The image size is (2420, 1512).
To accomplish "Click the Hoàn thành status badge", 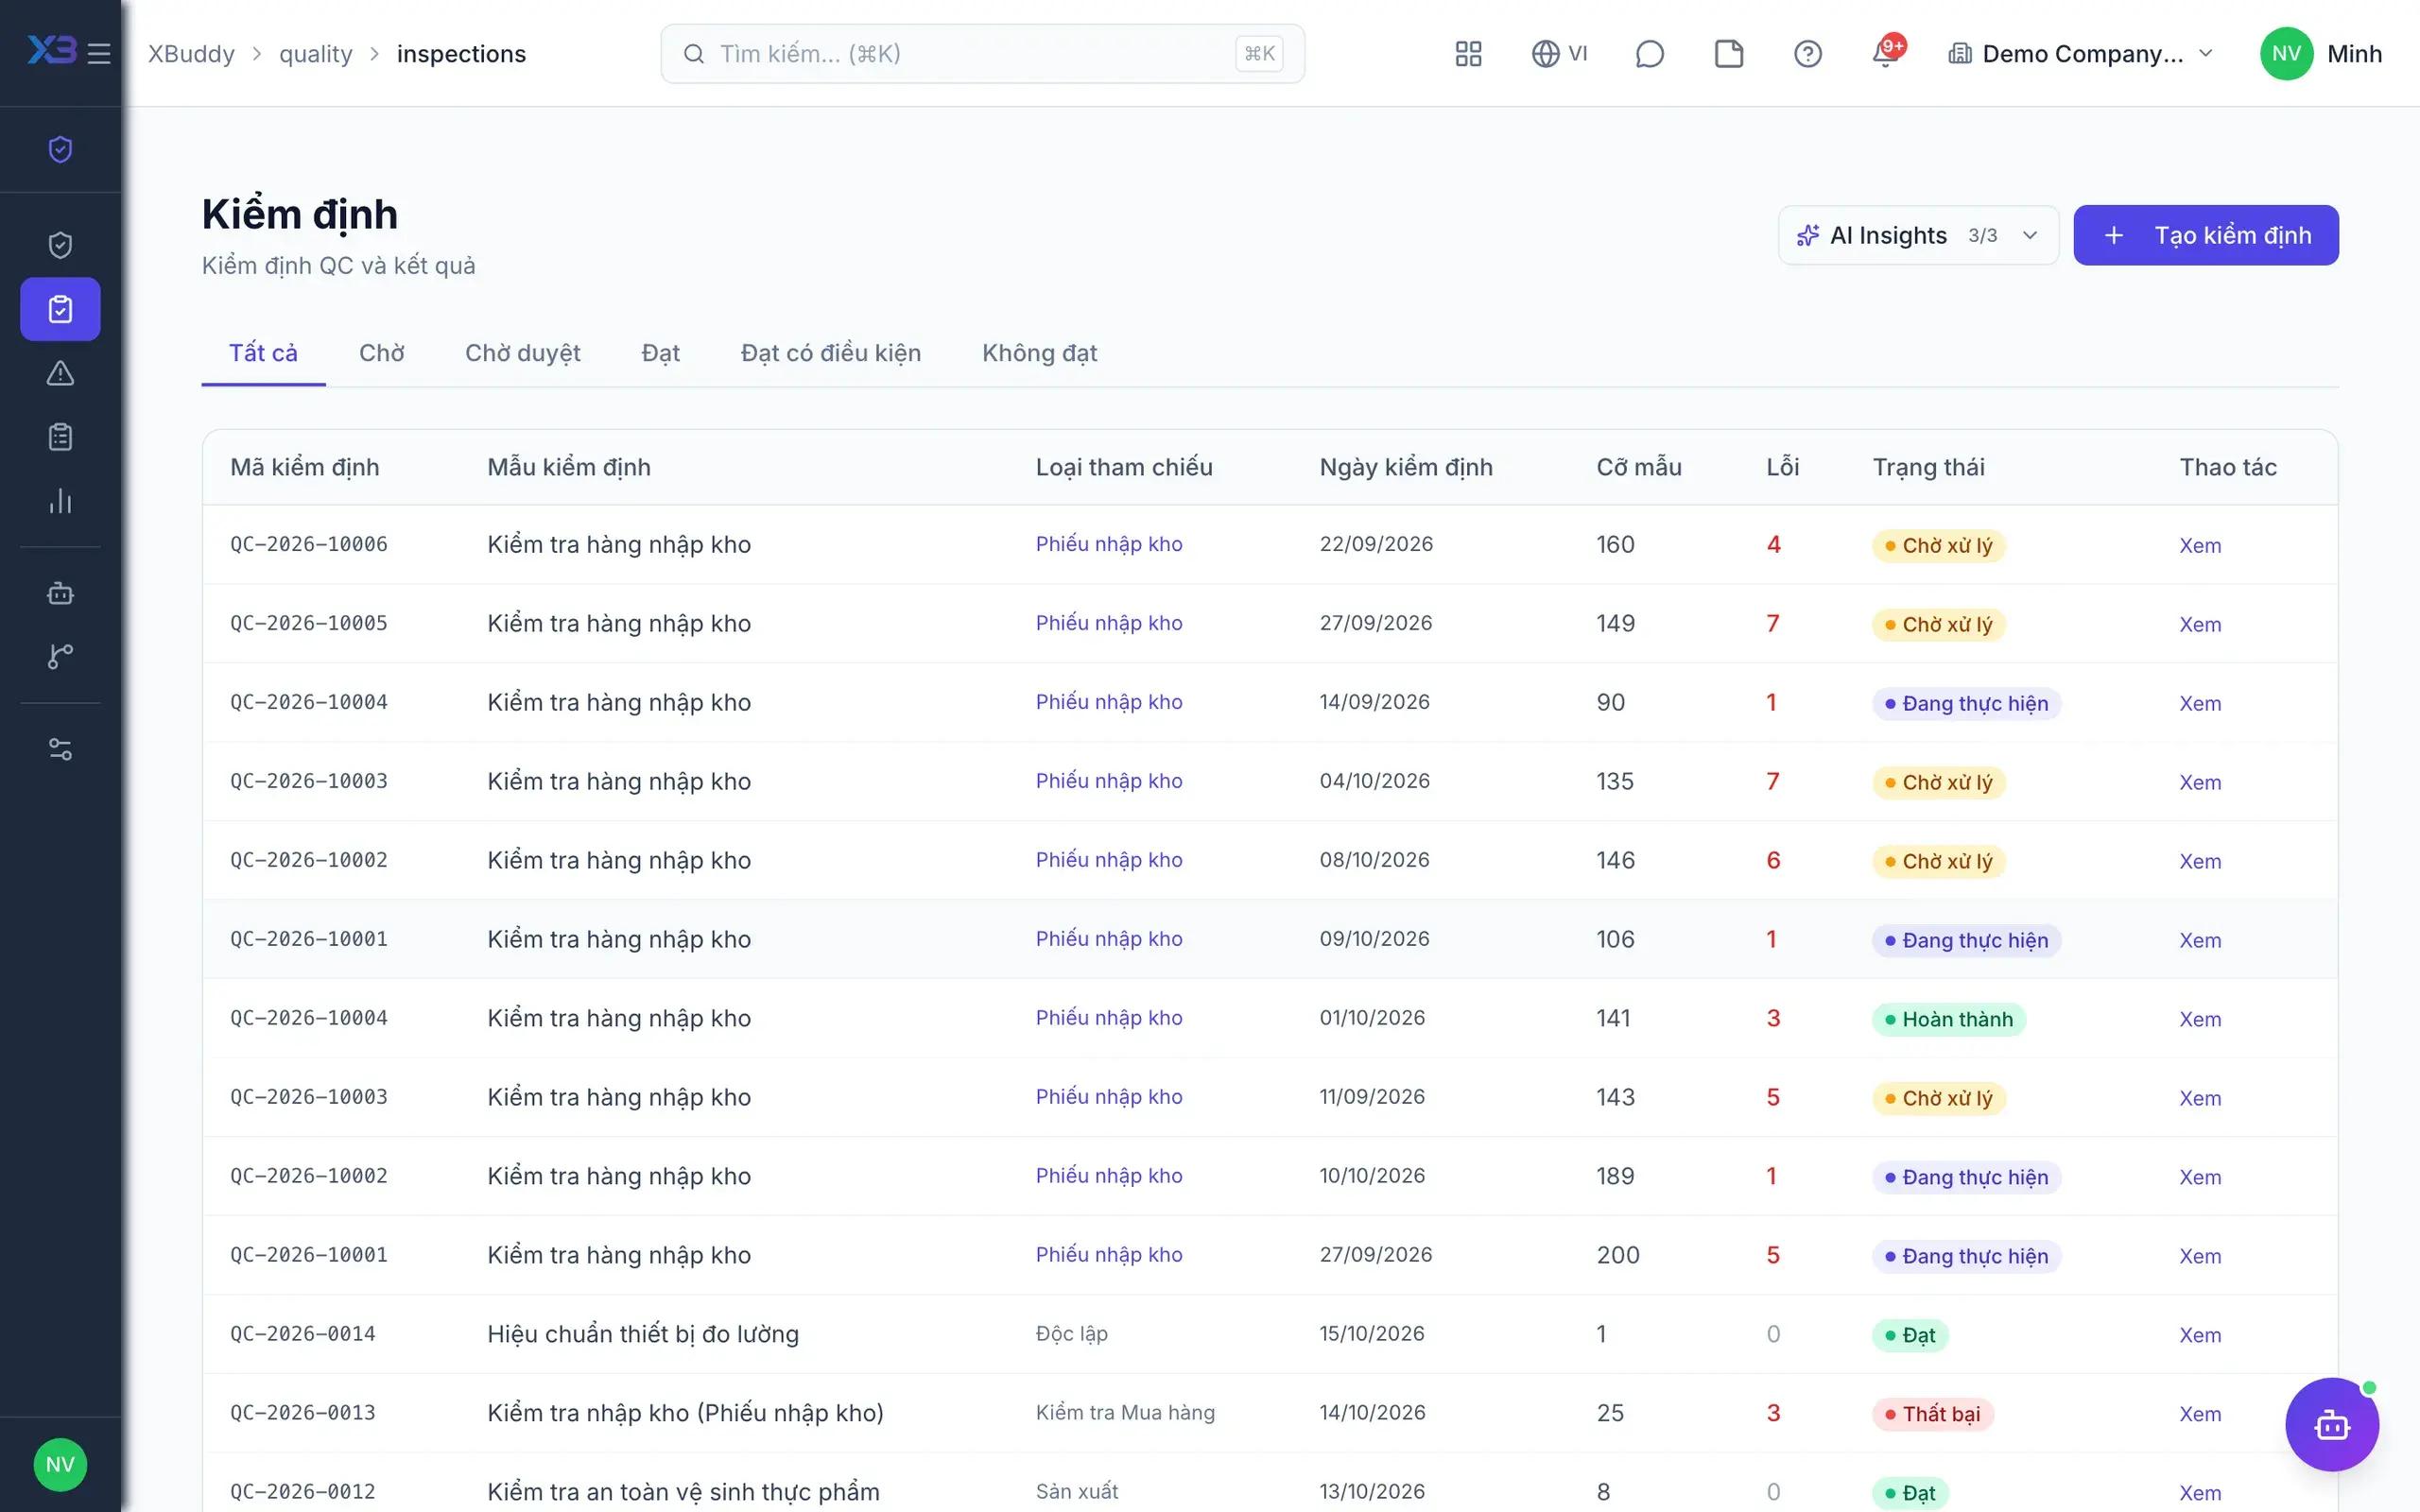I will click(1948, 1019).
